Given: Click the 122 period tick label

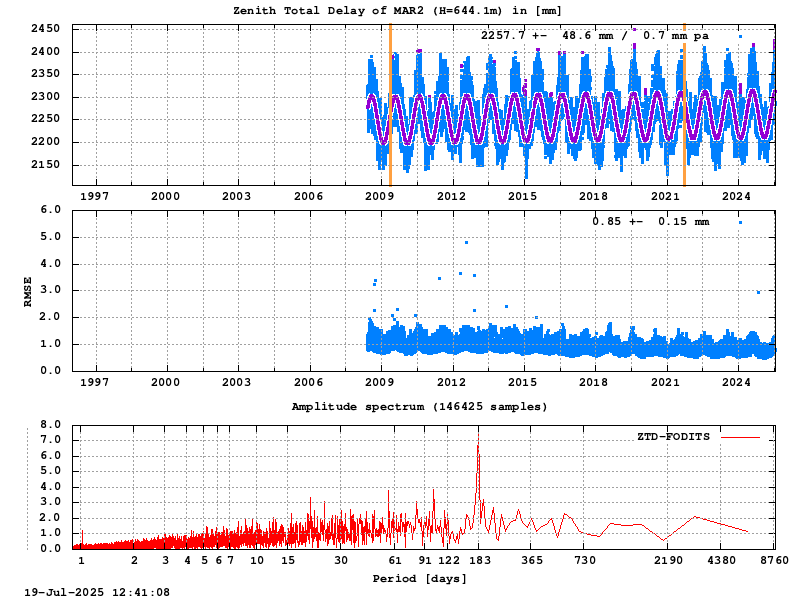Looking at the screenshot, I should click(x=449, y=560).
